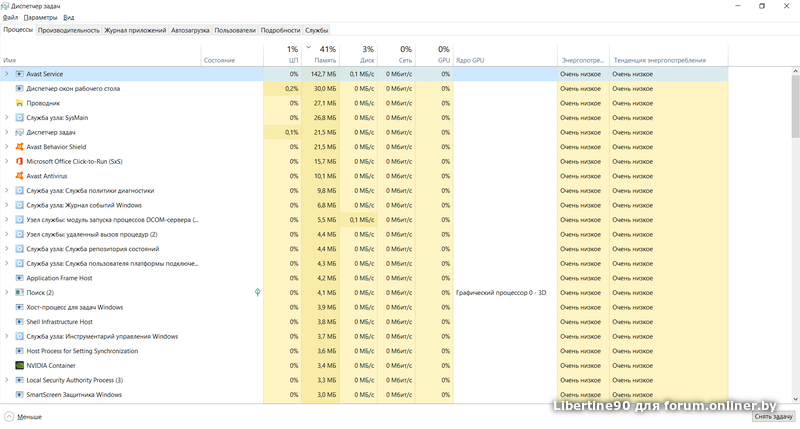Click the Служба узла: SysMain gear icon

pyautogui.click(x=19, y=118)
